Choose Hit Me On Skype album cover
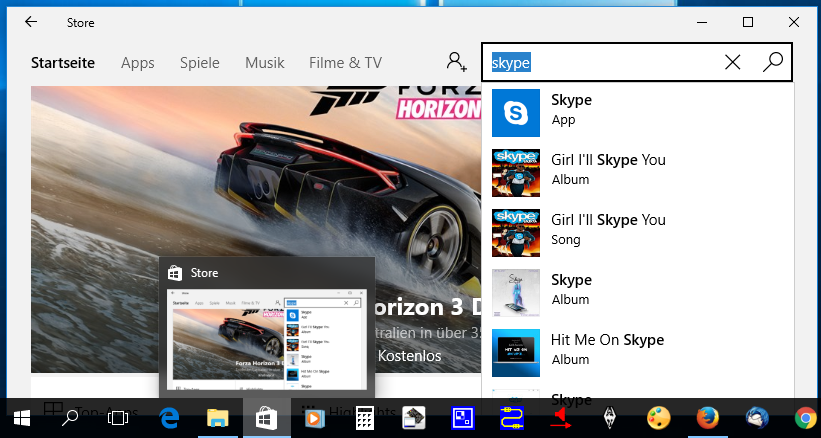 click(516, 353)
